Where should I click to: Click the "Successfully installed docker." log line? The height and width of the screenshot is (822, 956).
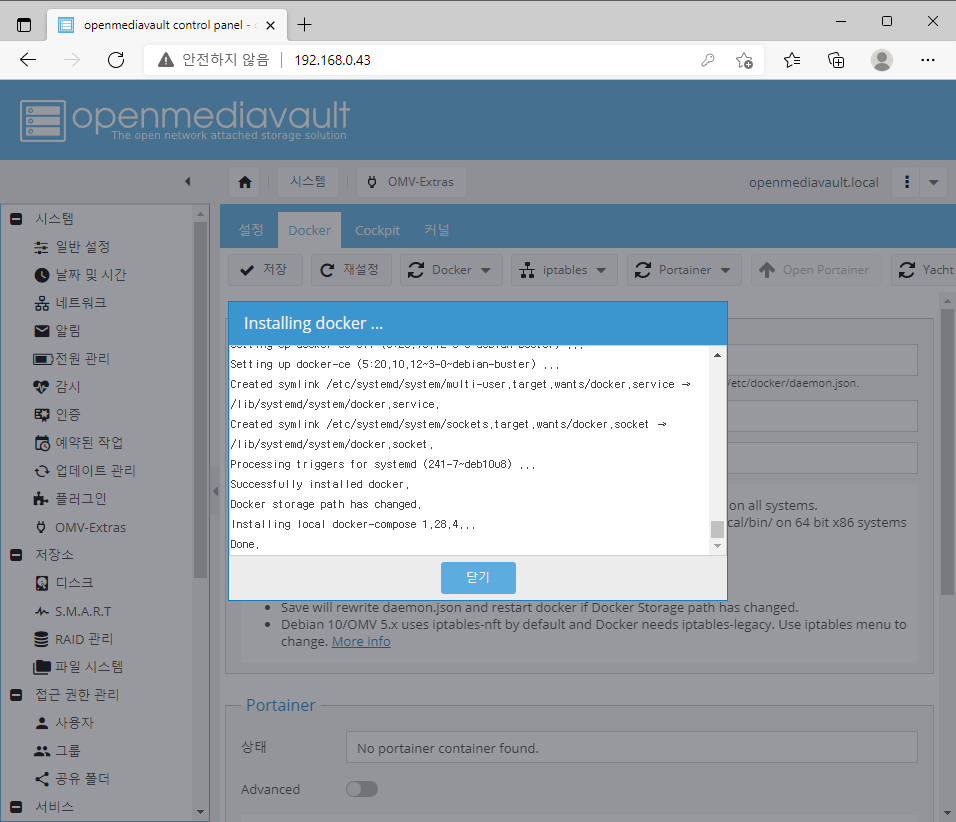point(320,484)
